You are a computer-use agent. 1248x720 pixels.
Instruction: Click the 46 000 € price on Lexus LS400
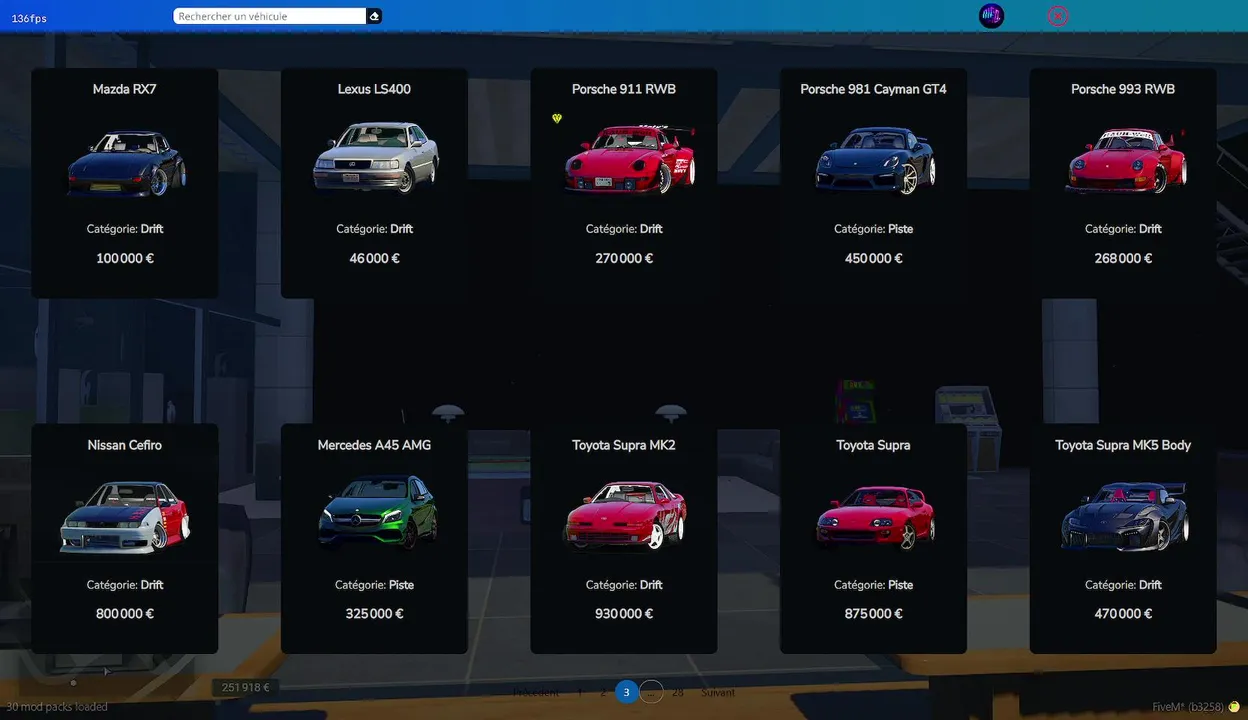[374, 258]
